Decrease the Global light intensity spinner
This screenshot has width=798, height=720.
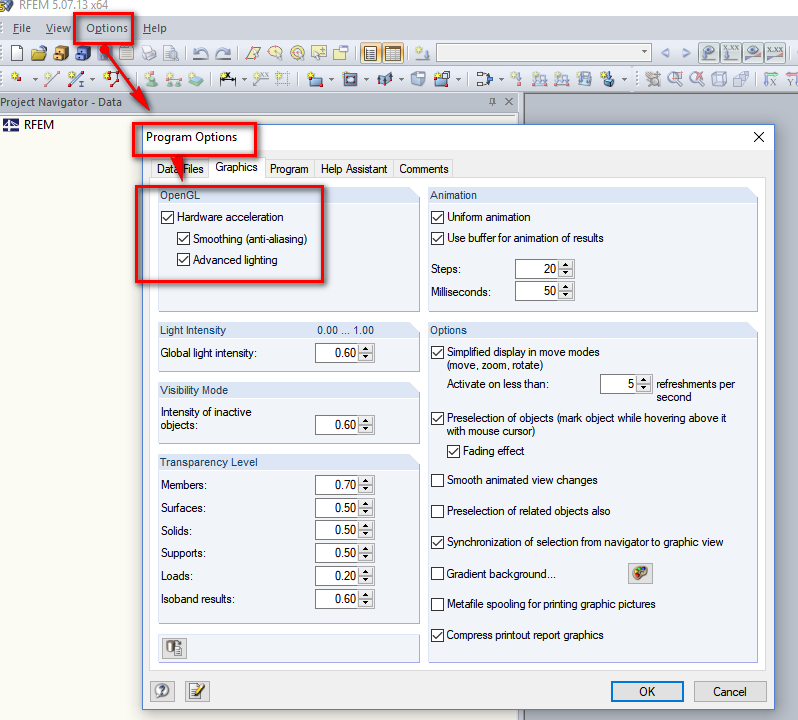[366, 357]
